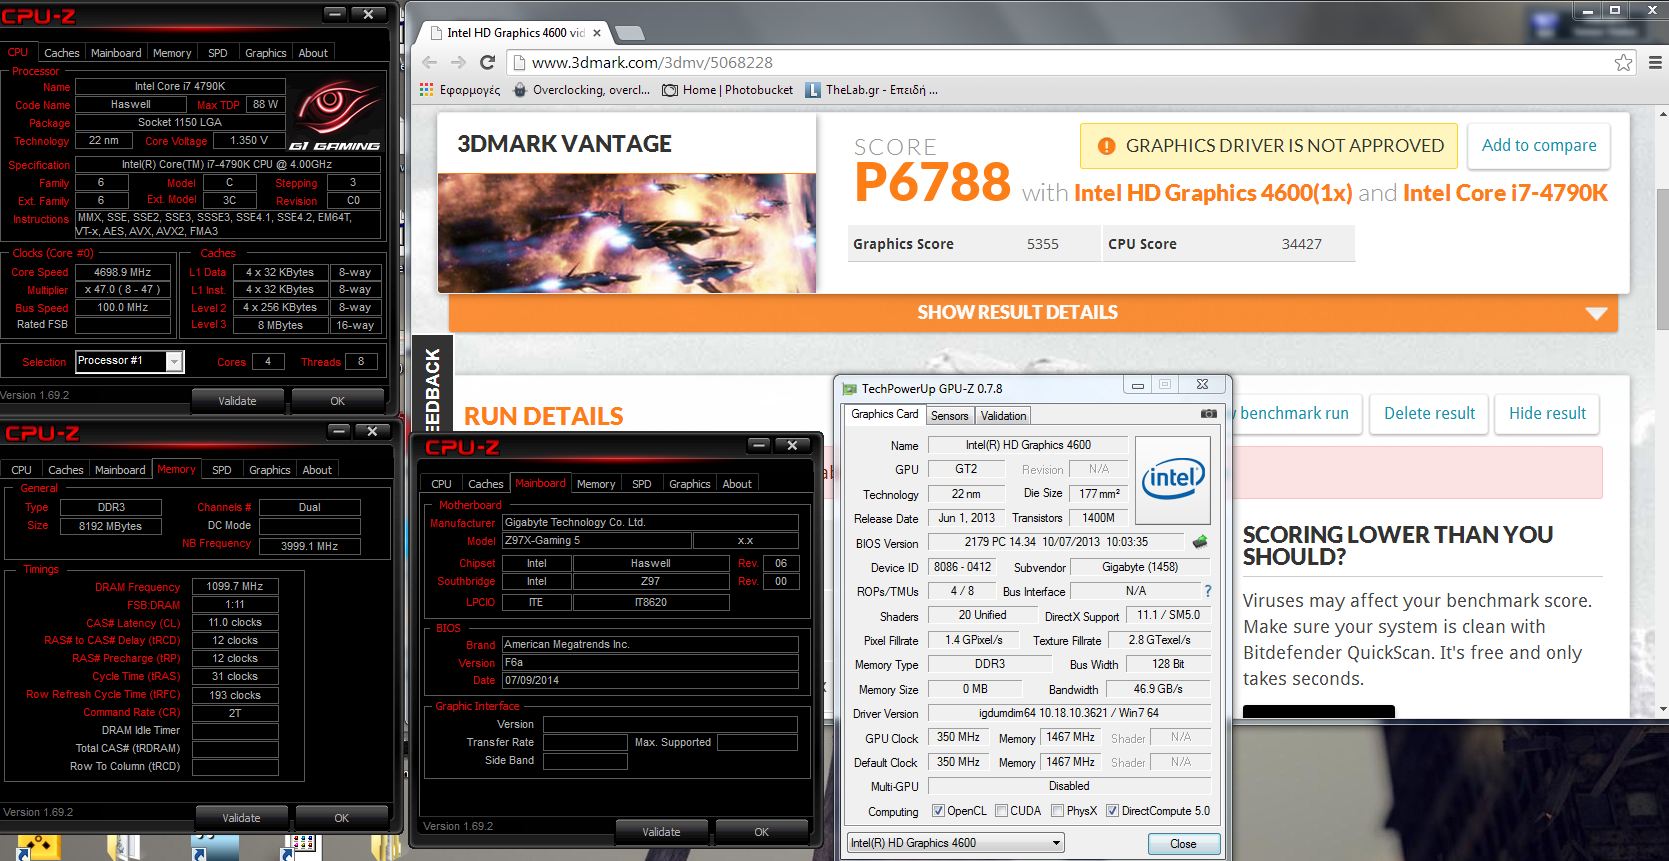Click the Mainboard Model field Z97X-Gaming 5

[x=596, y=540]
